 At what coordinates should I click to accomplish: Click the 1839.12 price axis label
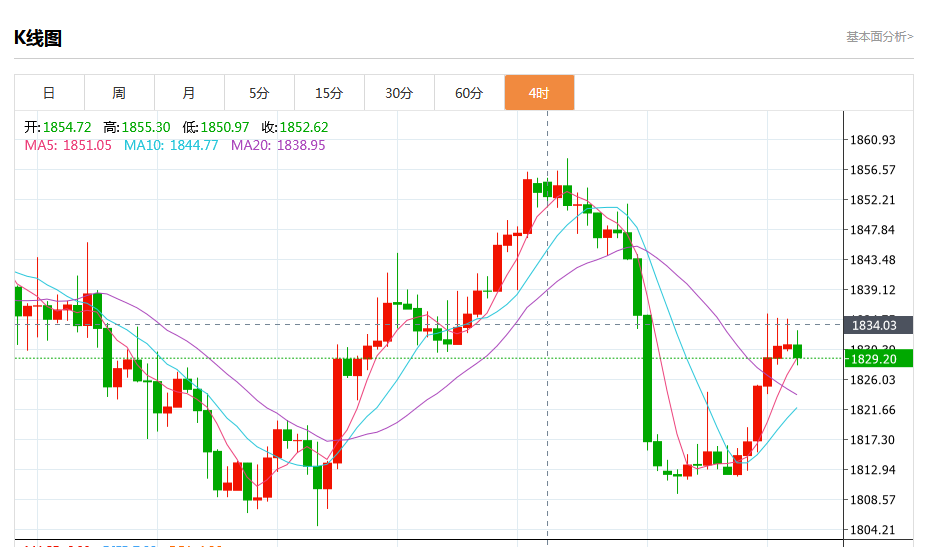(872, 290)
